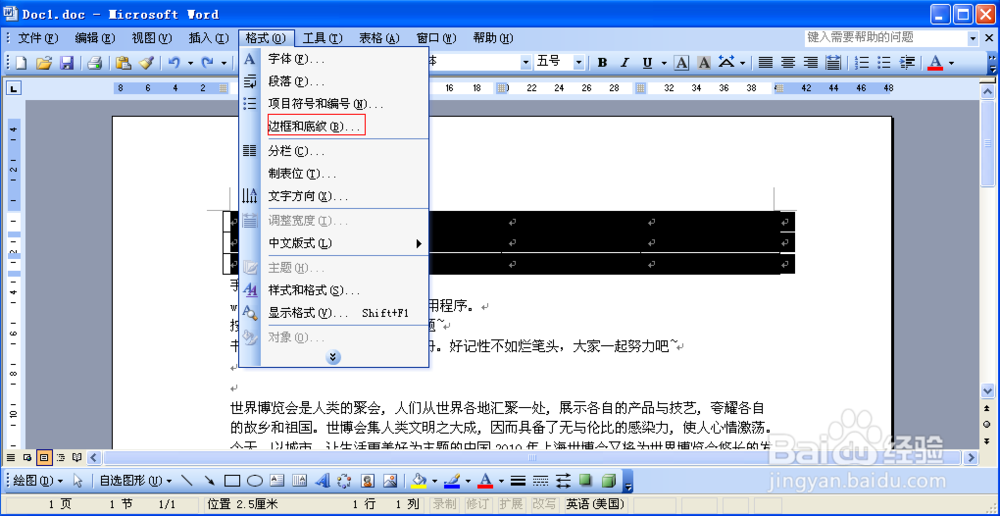The height and width of the screenshot is (516, 1000).
Task: Align text to the right
Action: tap(811, 63)
